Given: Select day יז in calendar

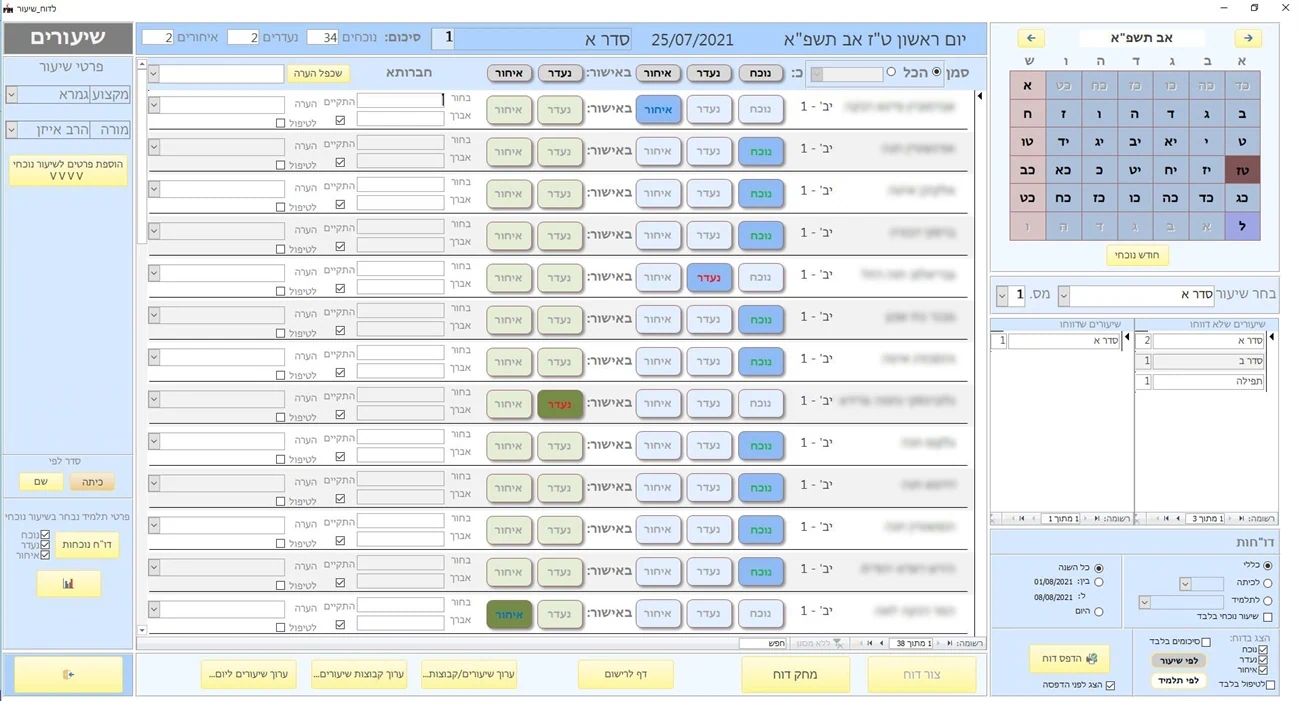Looking at the screenshot, I should pos(1207,170).
